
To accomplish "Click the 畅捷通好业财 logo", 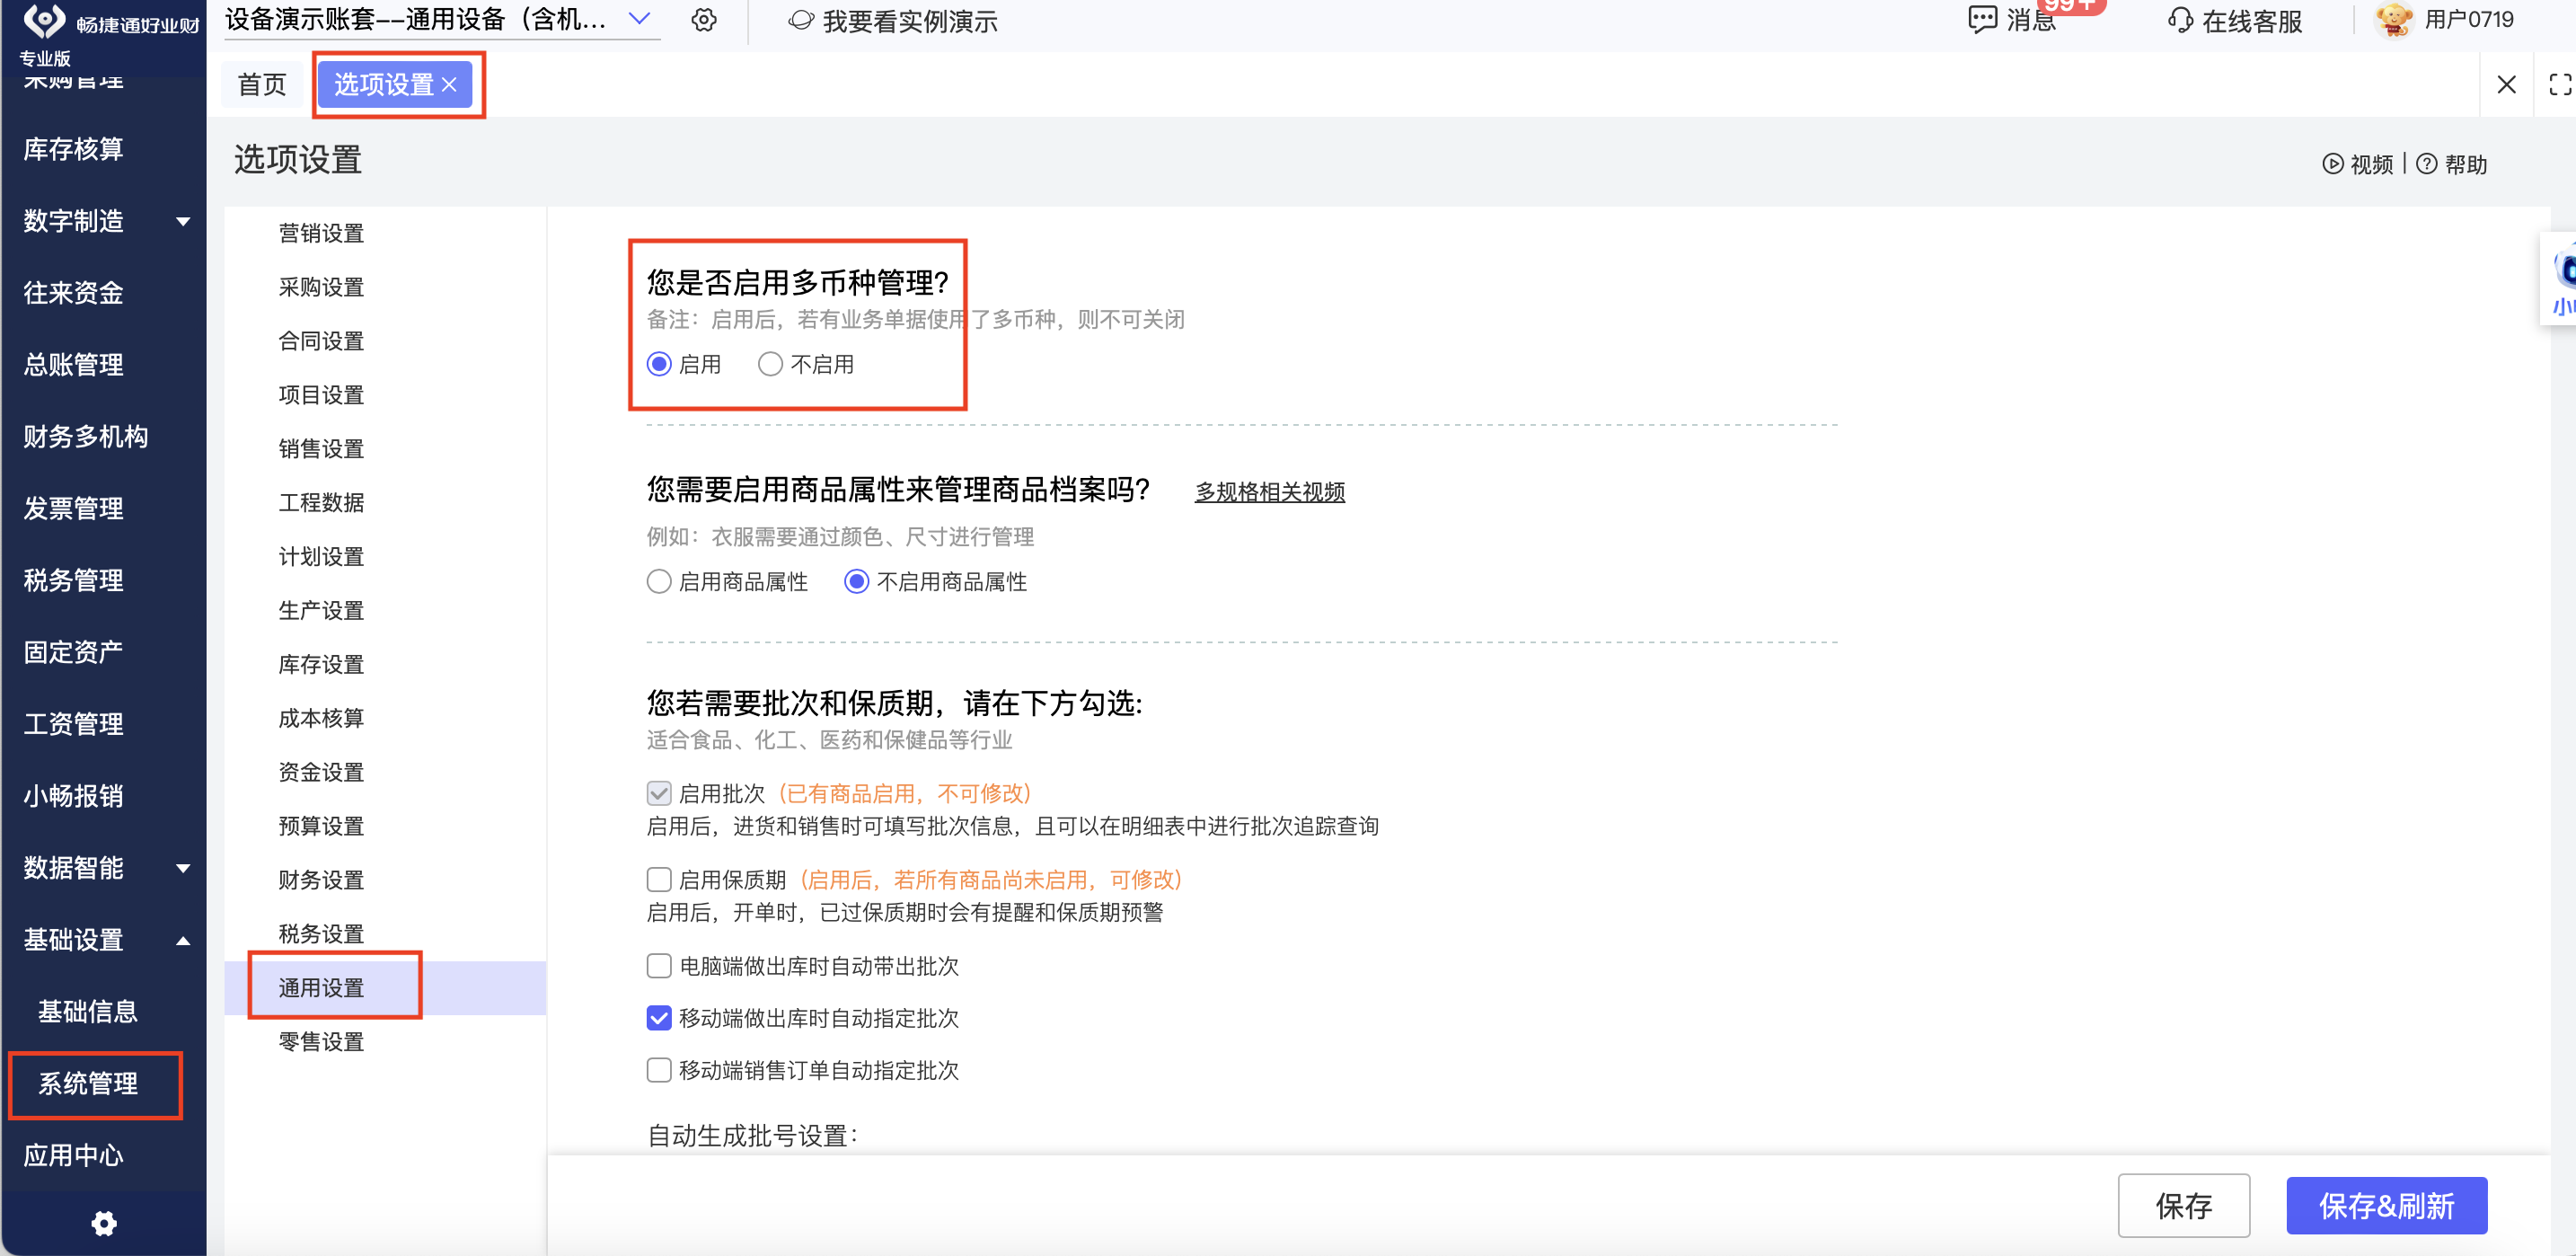I will (44, 21).
